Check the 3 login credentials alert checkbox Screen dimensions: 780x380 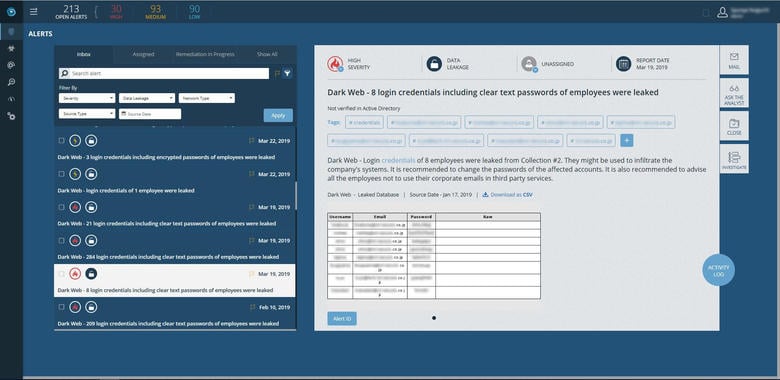coord(61,141)
